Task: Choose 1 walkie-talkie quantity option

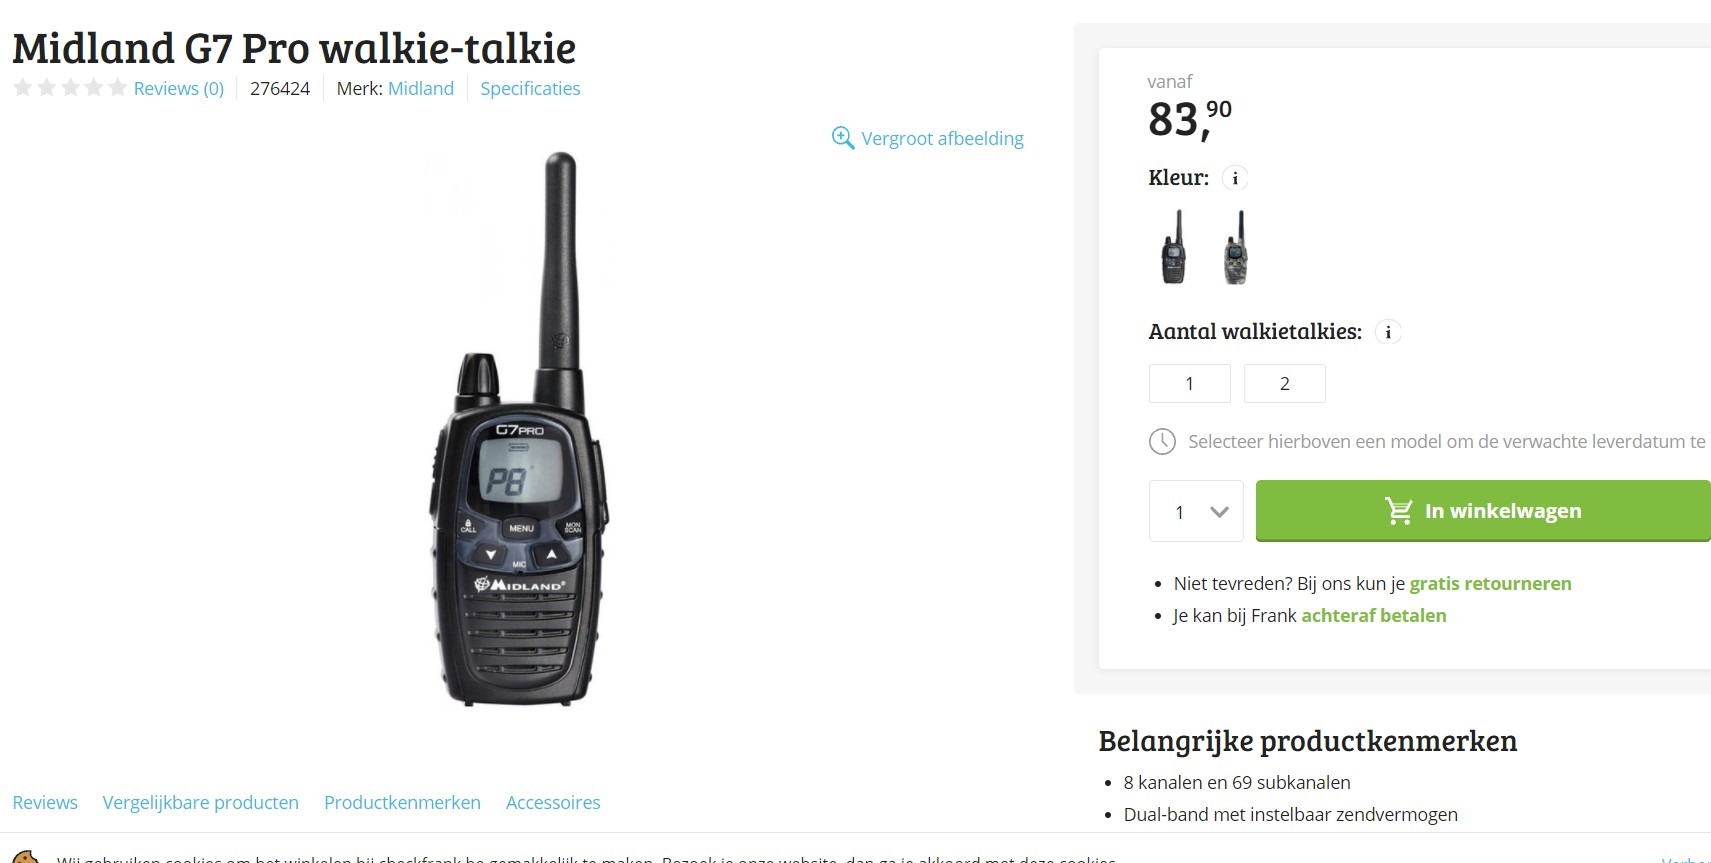Action: [1189, 383]
